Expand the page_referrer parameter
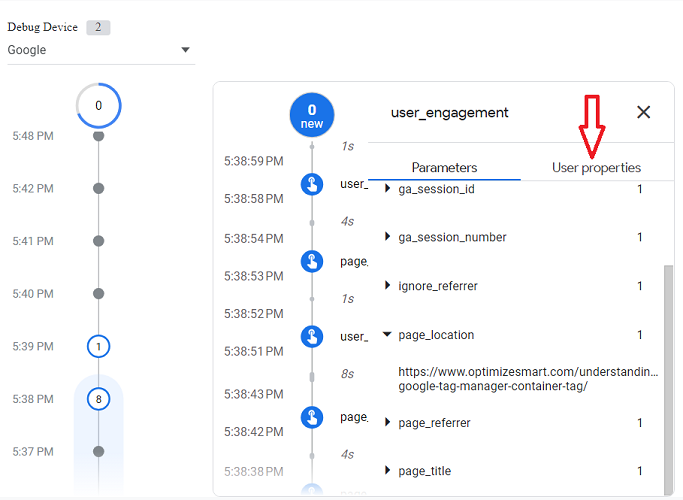 [388, 423]
